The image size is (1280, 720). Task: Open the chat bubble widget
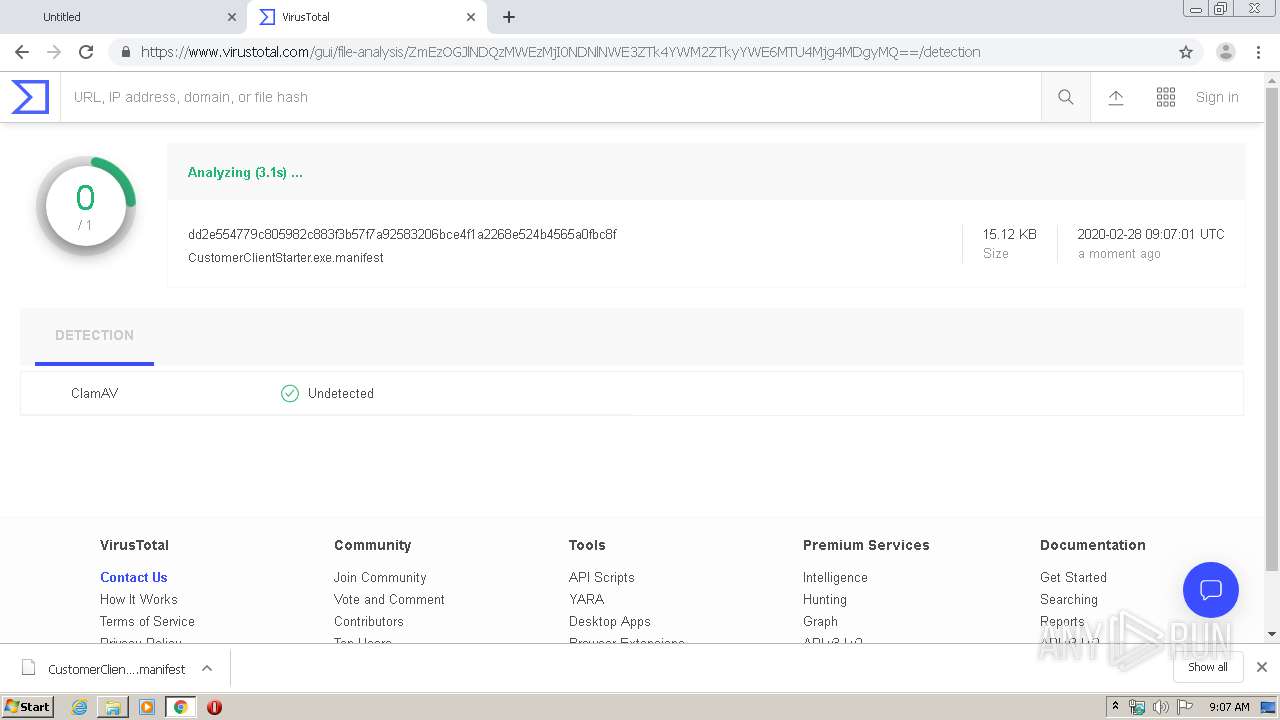[x=1211, y=590]
